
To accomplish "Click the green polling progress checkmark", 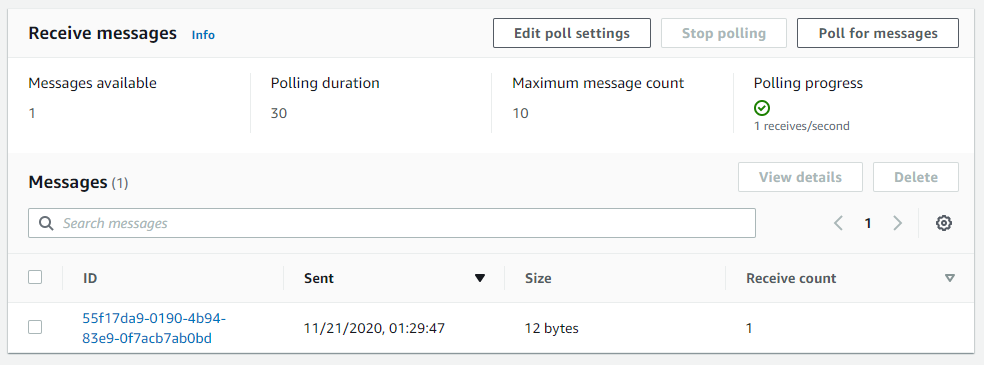I will (x=761, y=108).
